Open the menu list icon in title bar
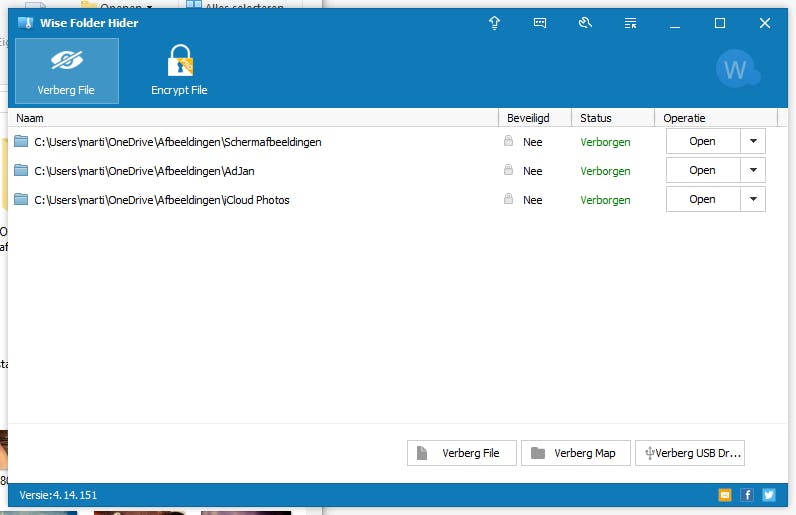796x515 pixels. pos(630,23)
